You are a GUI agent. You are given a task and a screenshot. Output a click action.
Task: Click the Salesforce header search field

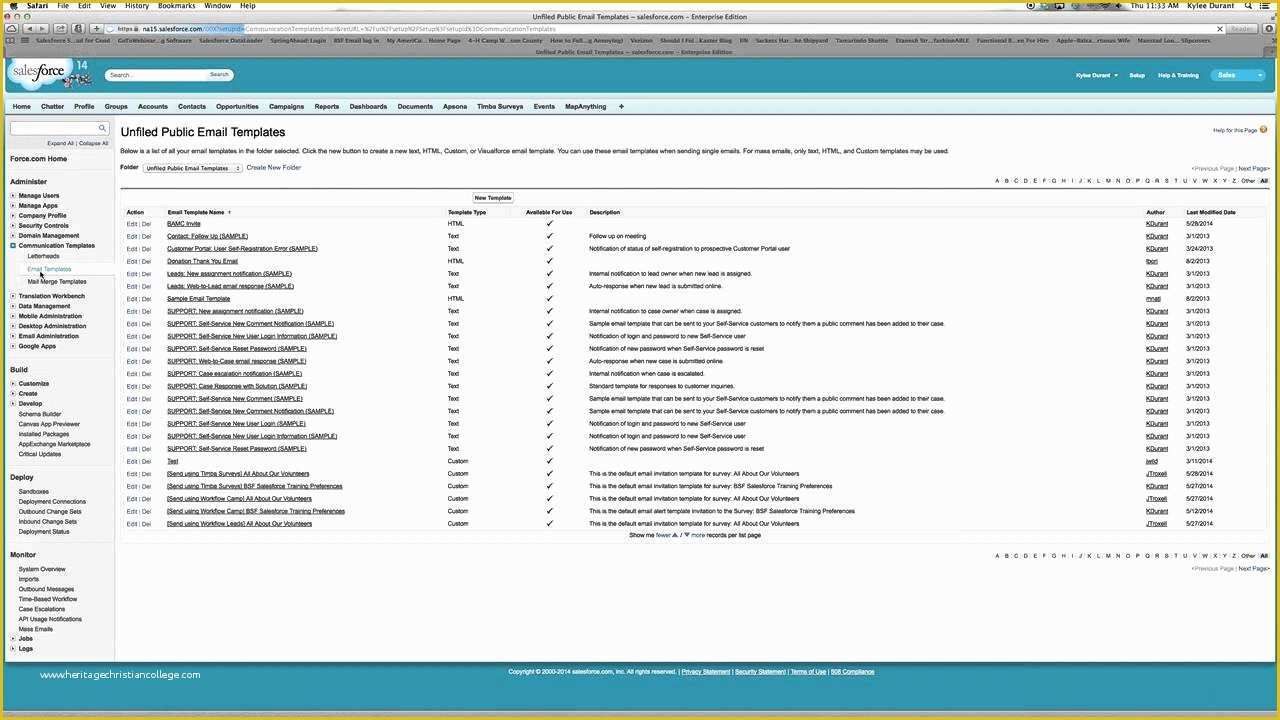tap(156, 75)
